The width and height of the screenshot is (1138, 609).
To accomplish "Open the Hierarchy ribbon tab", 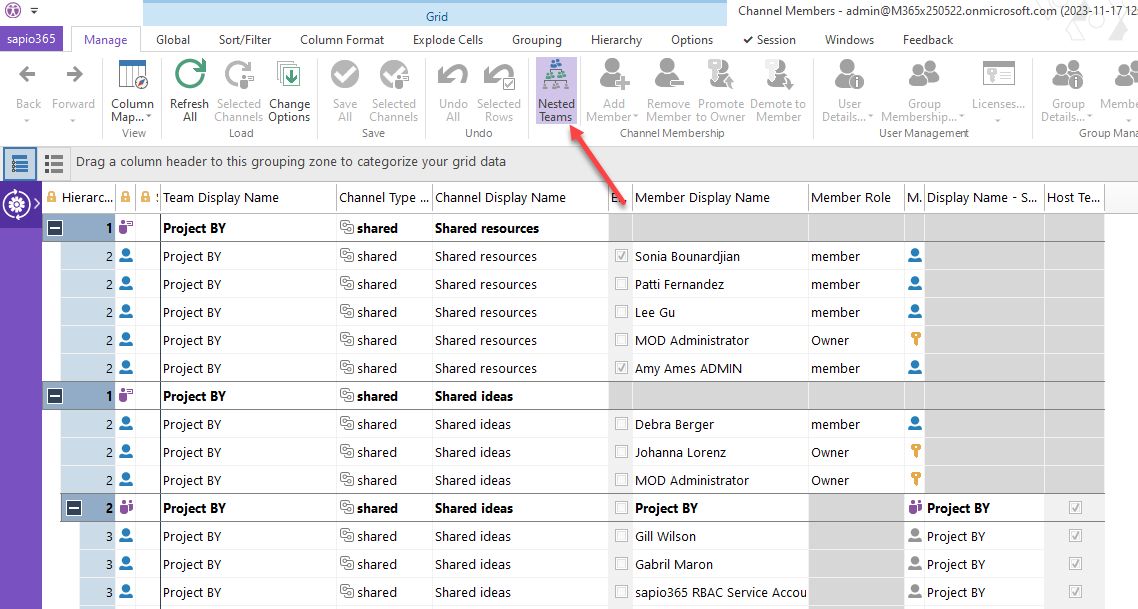I will (616, 40).
